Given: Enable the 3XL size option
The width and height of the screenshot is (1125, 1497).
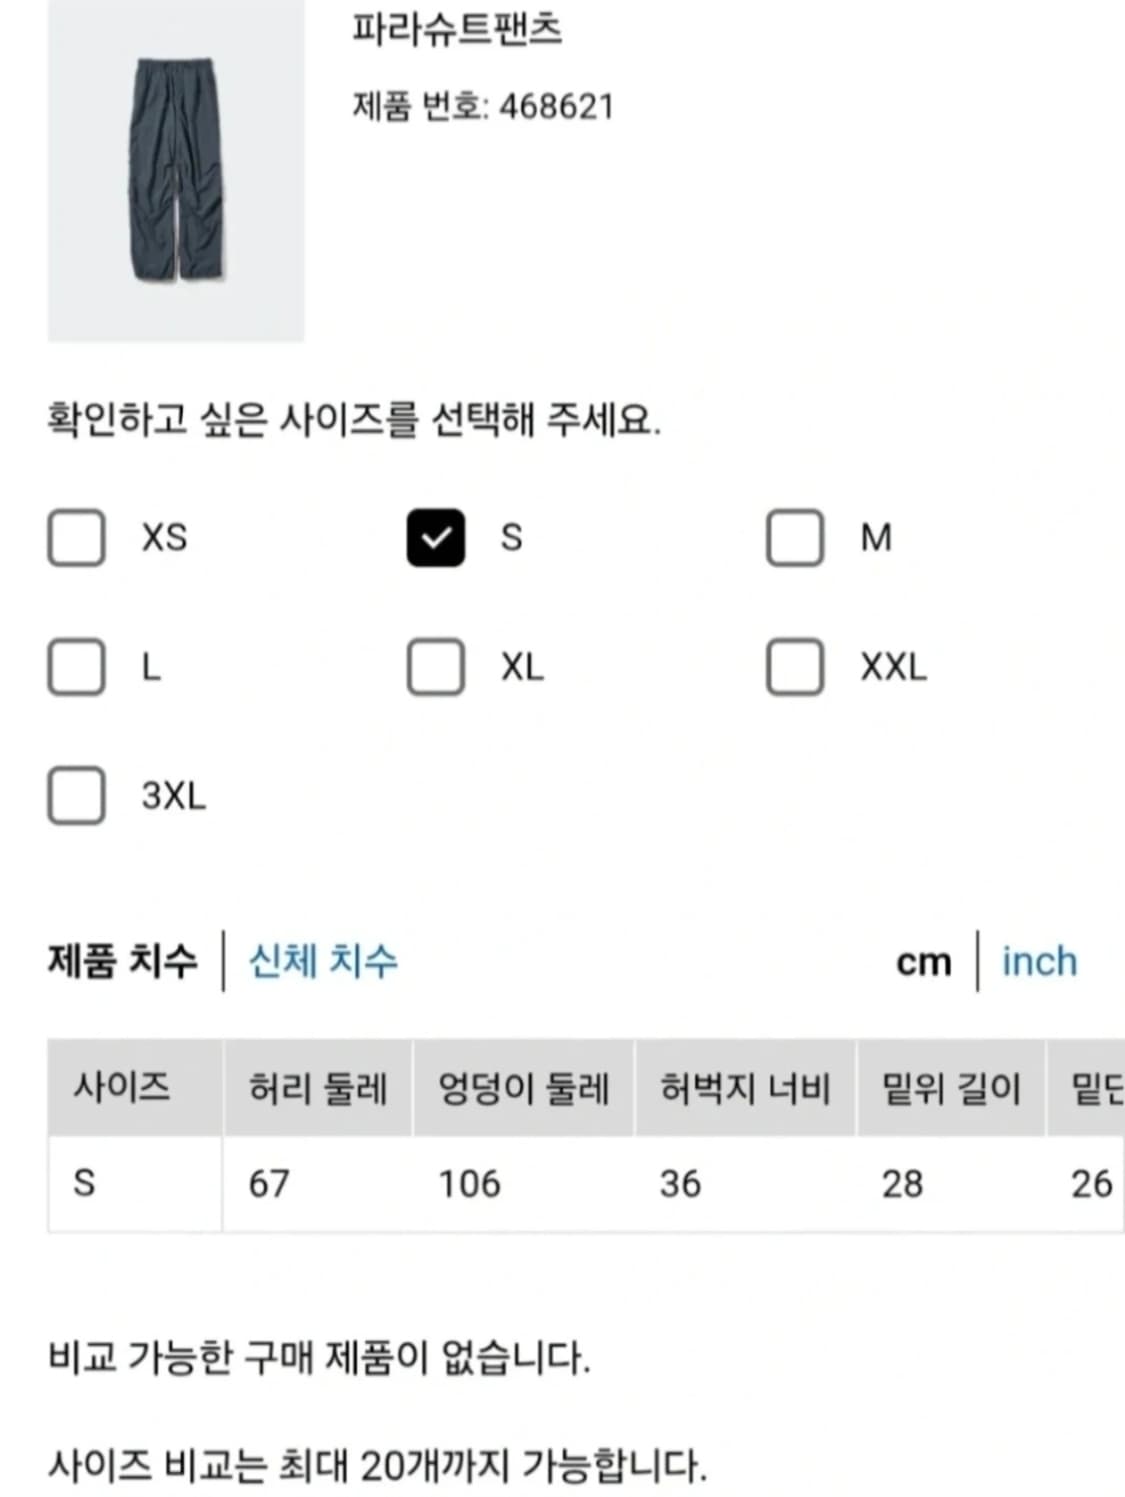Looking at the screenshot, I should tap(77, 796).
